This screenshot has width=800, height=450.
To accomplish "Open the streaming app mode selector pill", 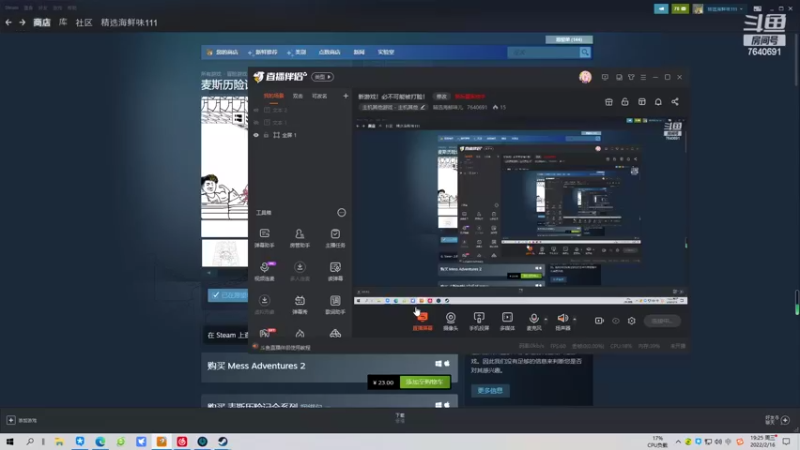I will (x=322, y=77).
